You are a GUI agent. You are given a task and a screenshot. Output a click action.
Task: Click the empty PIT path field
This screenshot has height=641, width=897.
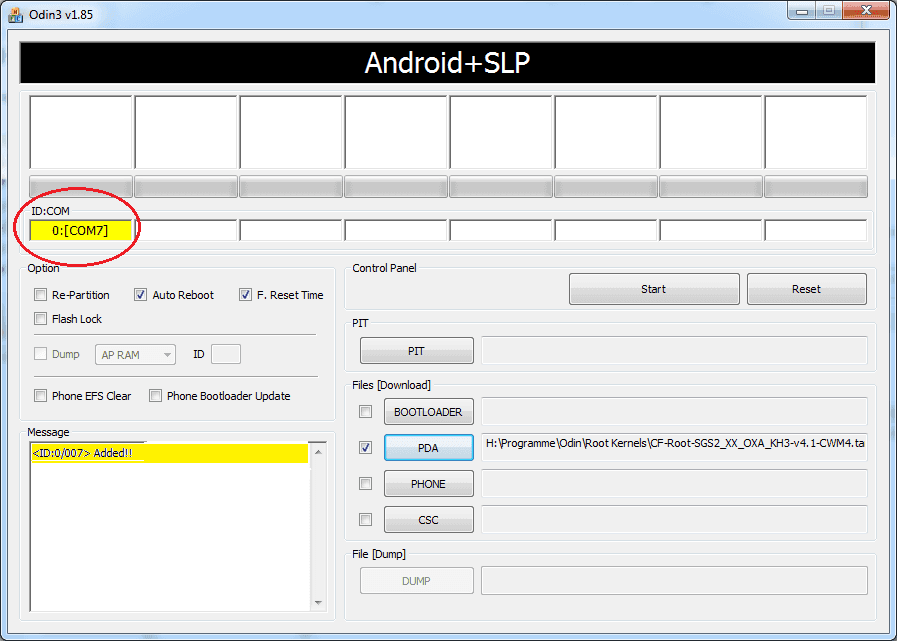674,351
